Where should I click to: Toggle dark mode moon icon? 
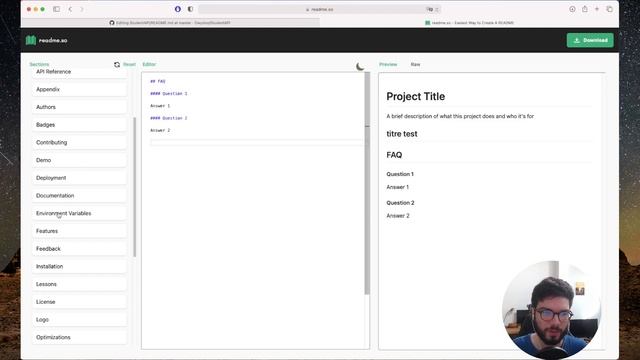click(x=360, y=66)
